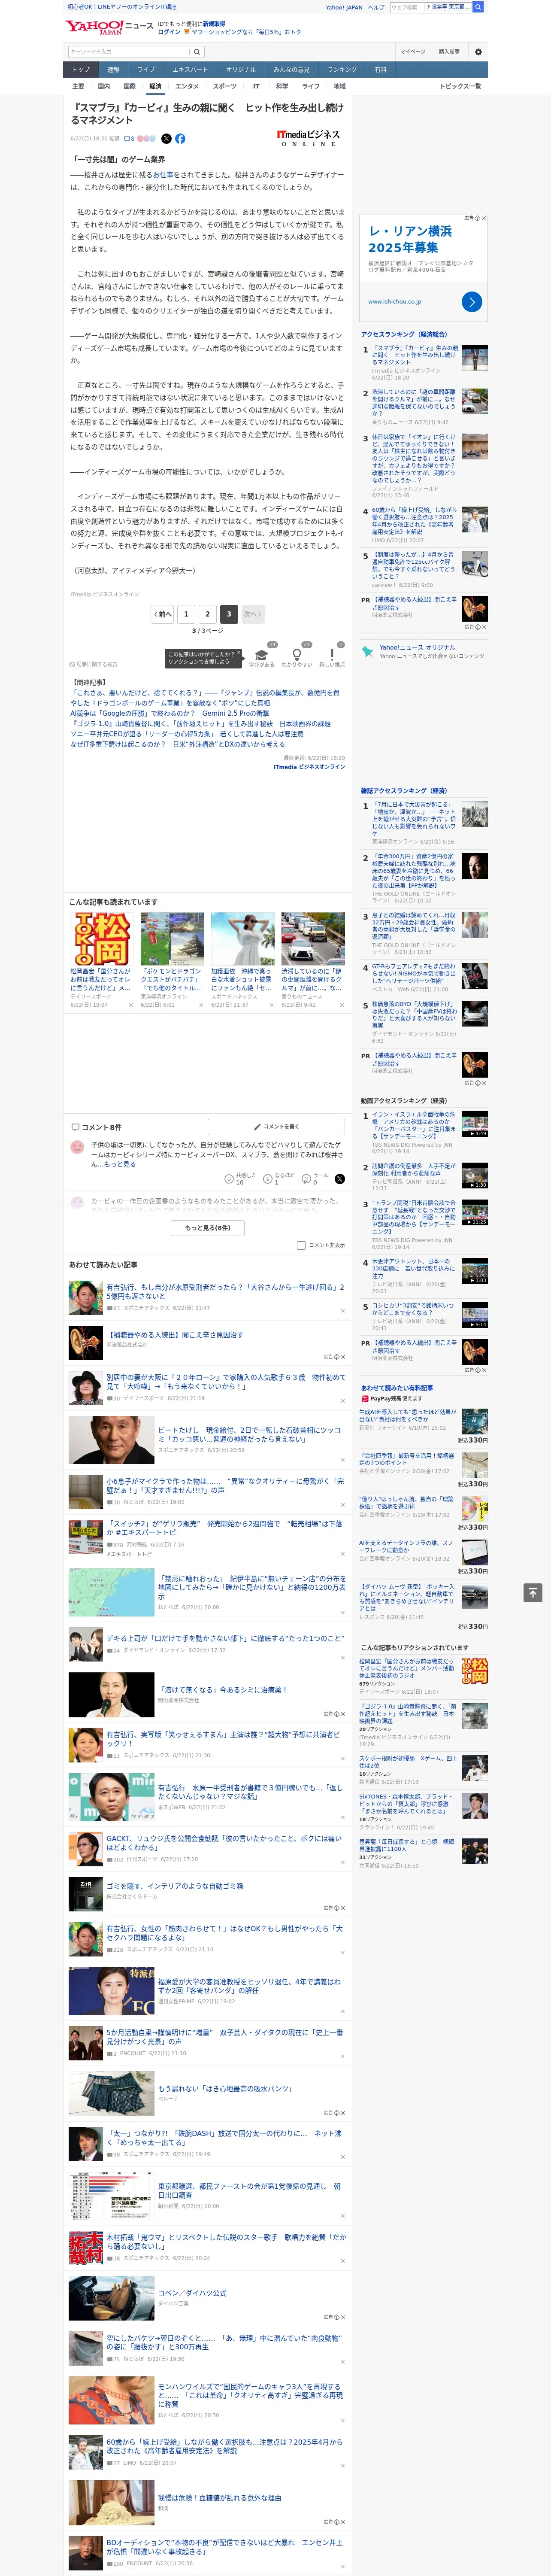Image resolution: width=551 pixels, height=2576 pixels.
Task: Open the ランキング tab
Action: click(x=342, y=70)
